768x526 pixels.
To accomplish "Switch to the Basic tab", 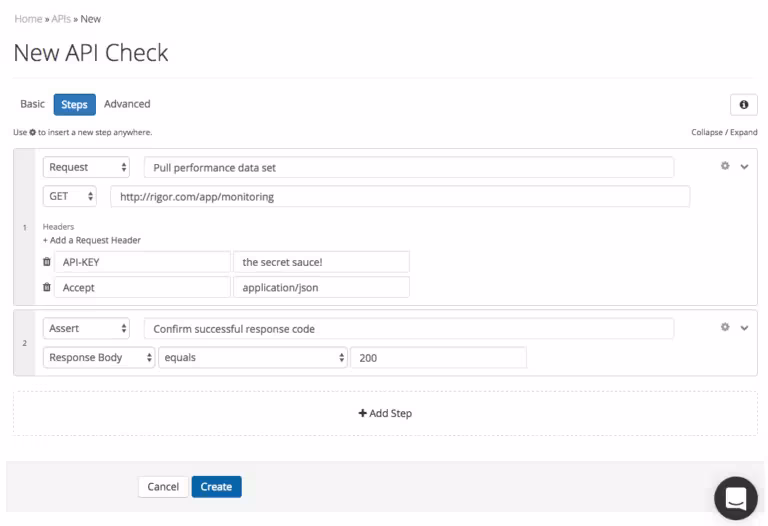I will (x=33, y=104).
